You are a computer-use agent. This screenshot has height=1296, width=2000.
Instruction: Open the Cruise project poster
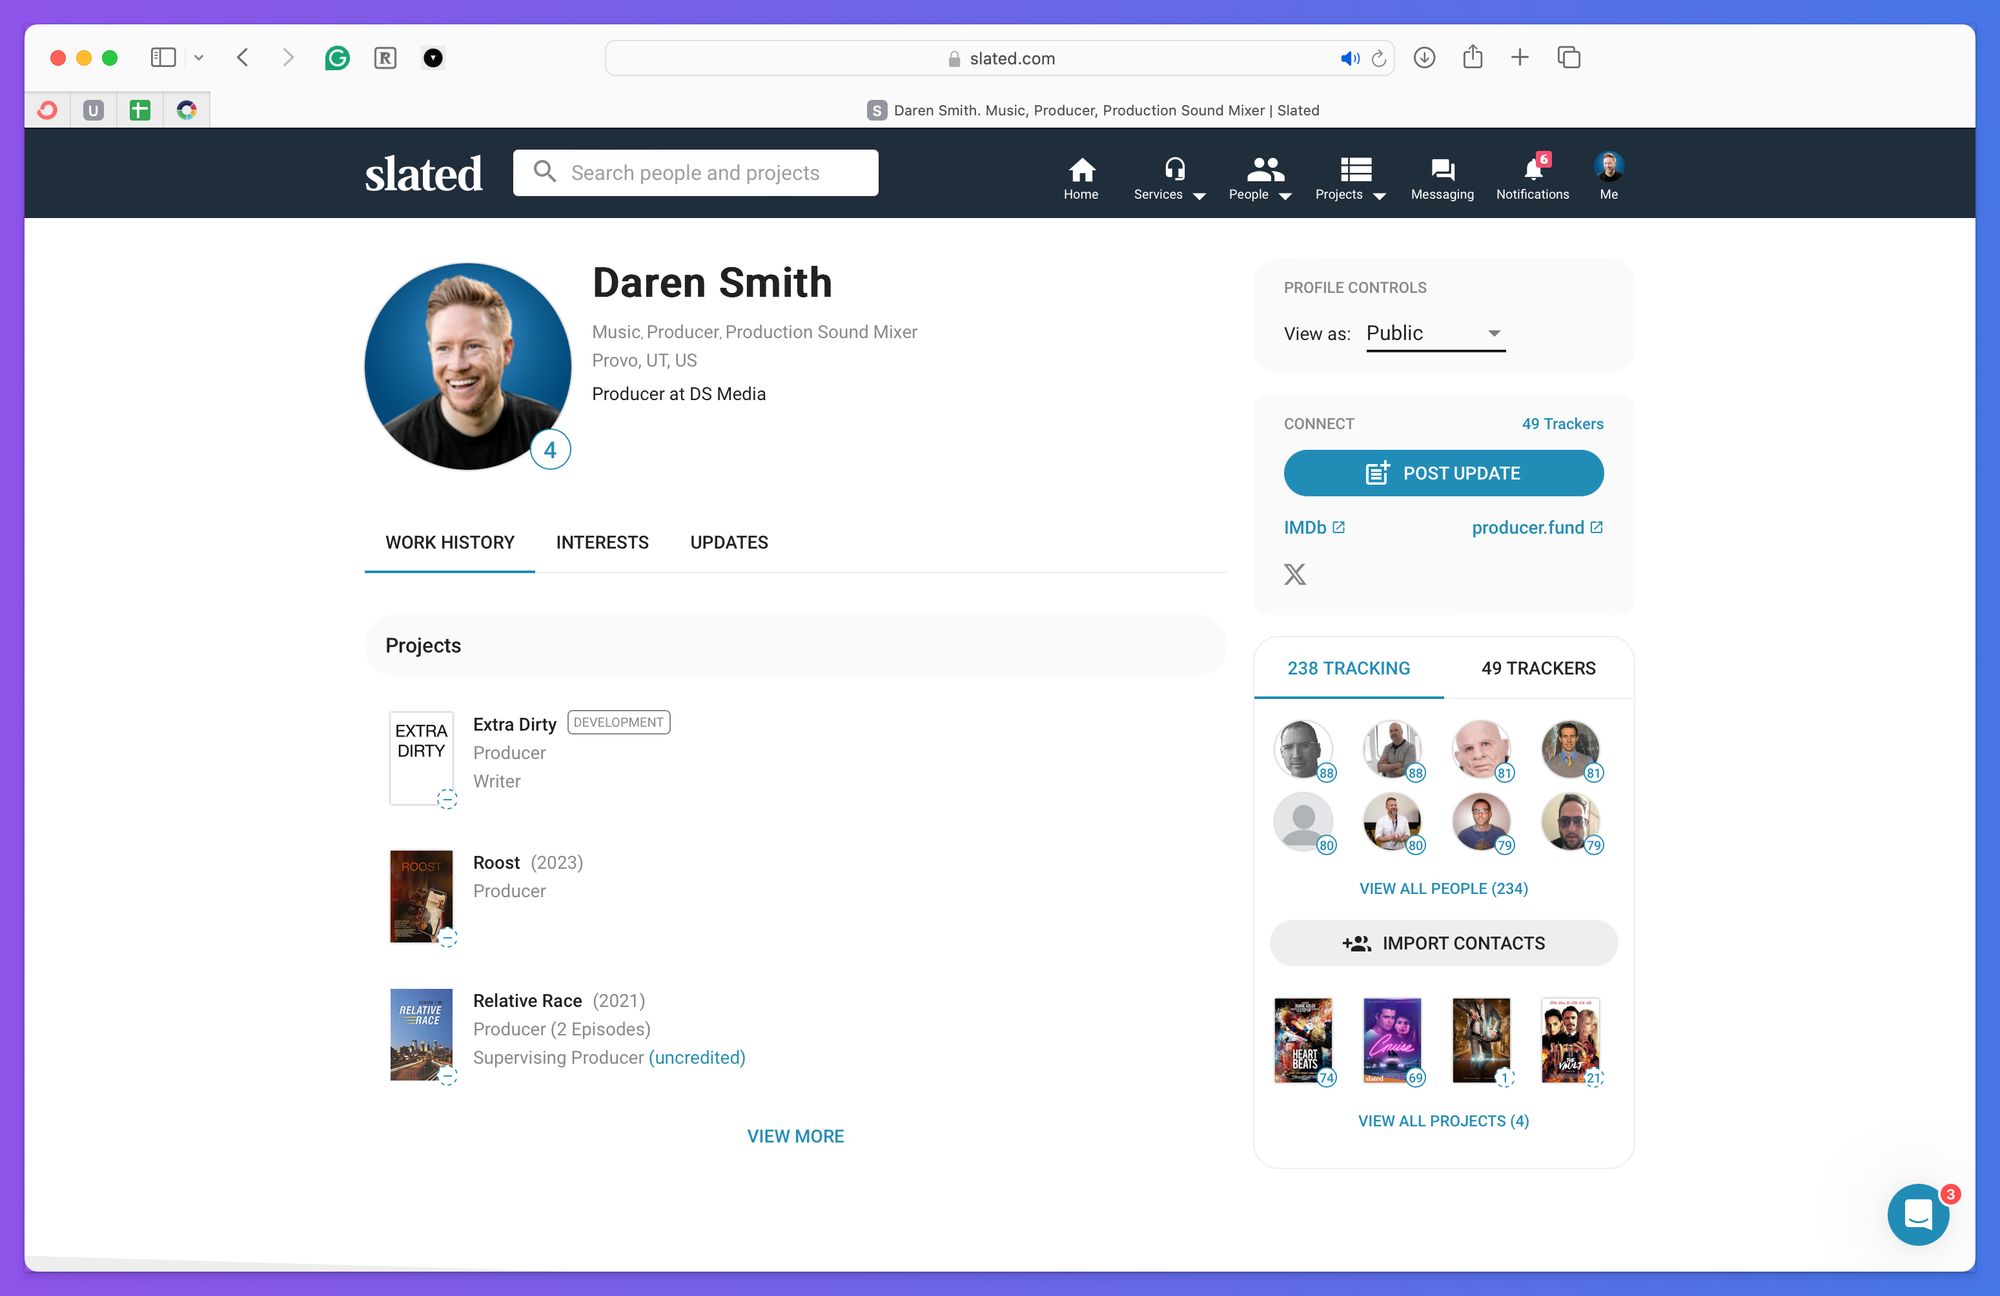pos(1392,1040)
